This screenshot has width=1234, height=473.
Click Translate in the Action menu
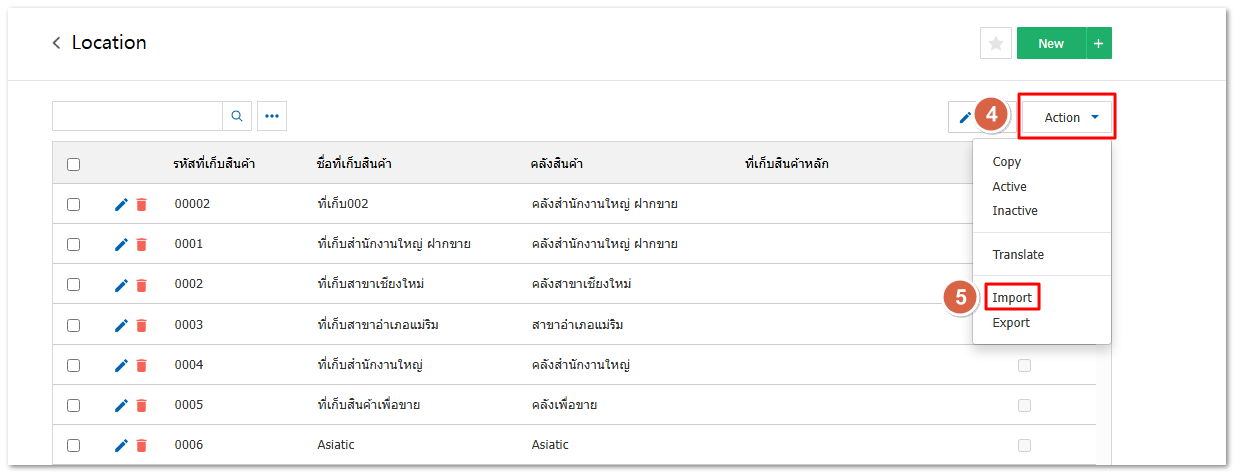[1018, 255]
